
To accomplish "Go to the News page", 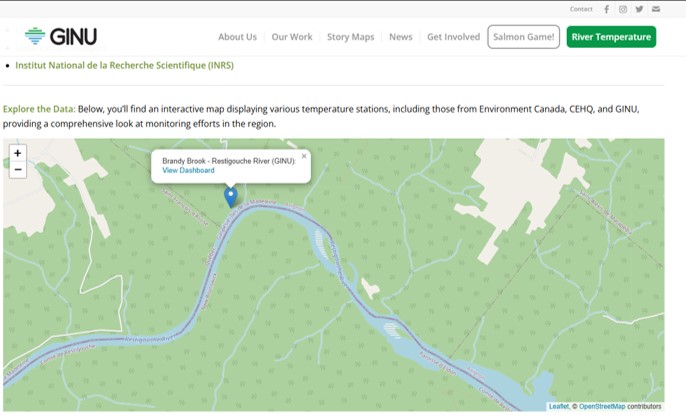I will click(x=401, y=37).
